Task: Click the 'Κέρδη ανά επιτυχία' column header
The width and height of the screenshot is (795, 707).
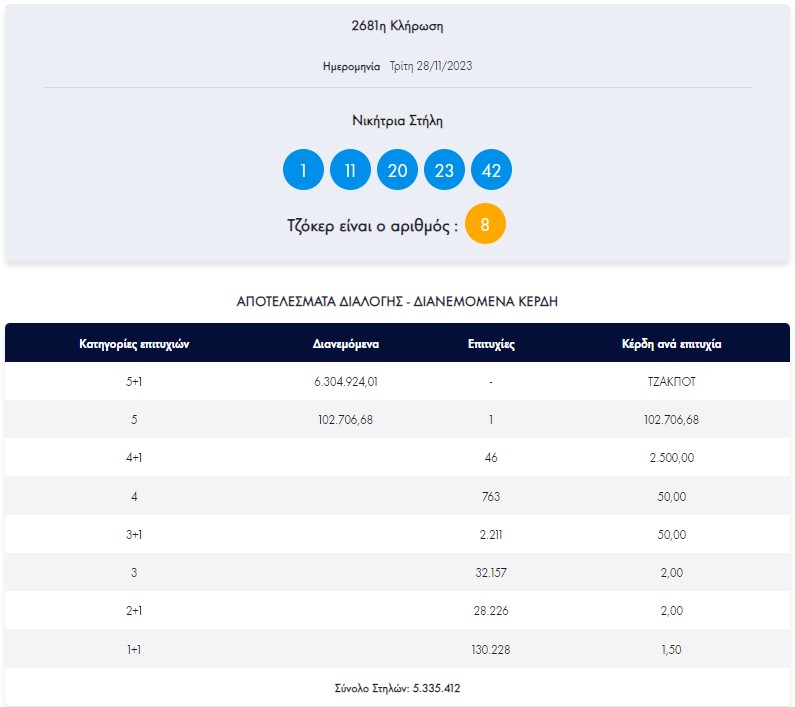Action: coord(672,343)
